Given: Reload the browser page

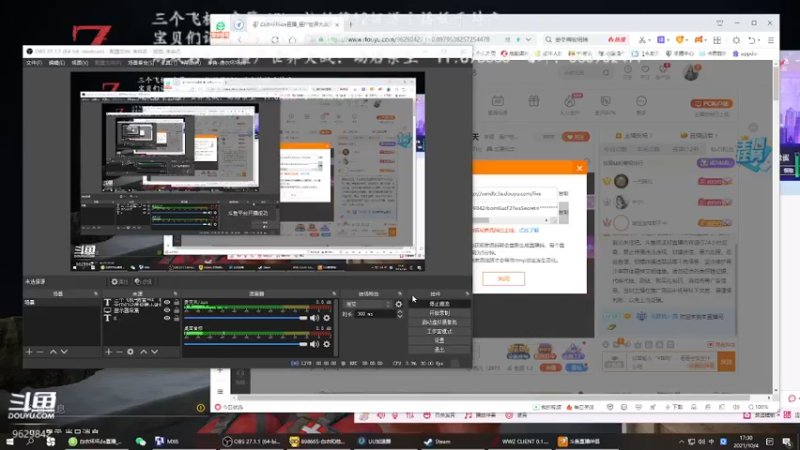Looking at the screenshot, I should click(x=275, y=40).
